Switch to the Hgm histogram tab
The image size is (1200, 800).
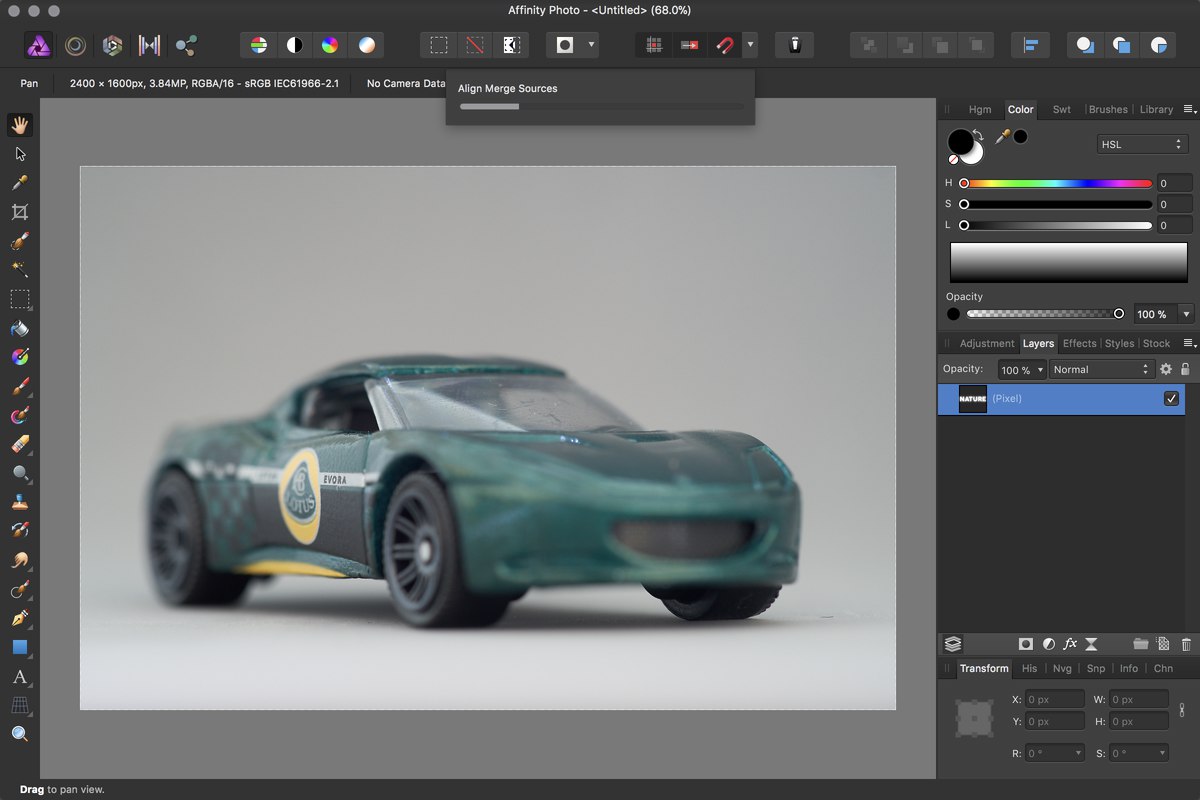click(980, 110)
